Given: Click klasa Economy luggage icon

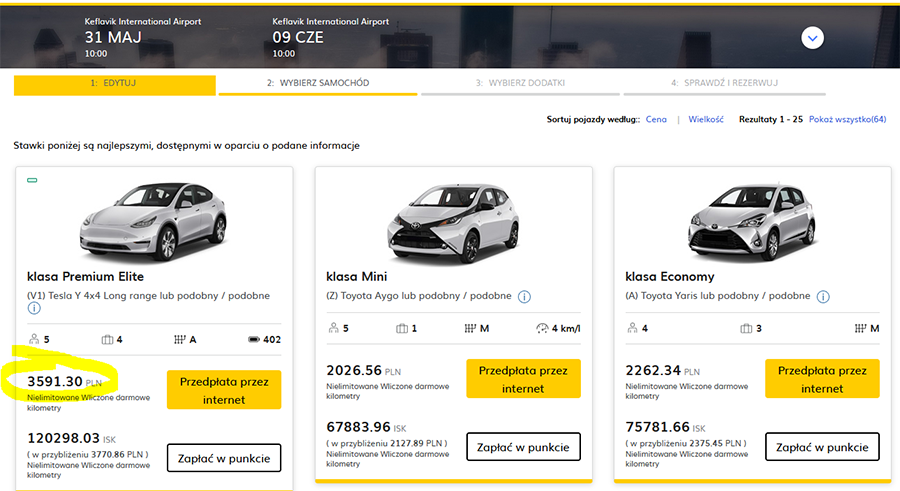Looking at the screenshot, I should tap(746, 328).
